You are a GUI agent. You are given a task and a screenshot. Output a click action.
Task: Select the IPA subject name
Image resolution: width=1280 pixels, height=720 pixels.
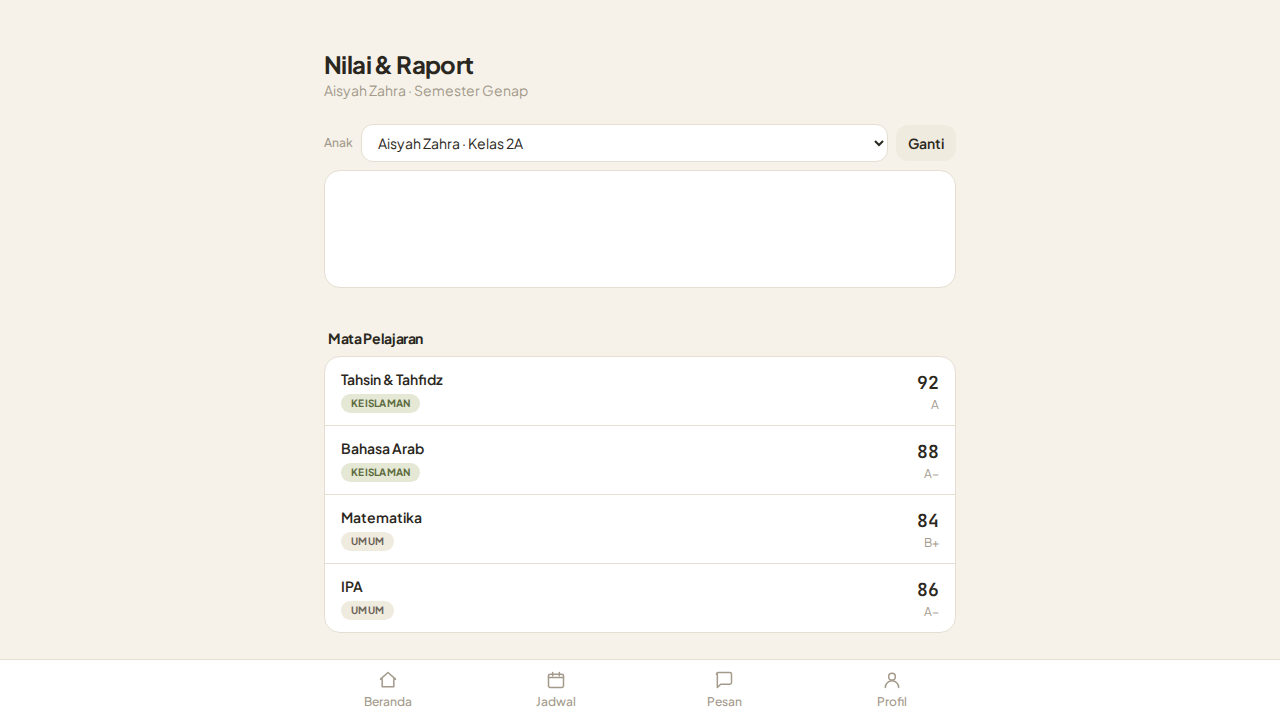(352, 587)
